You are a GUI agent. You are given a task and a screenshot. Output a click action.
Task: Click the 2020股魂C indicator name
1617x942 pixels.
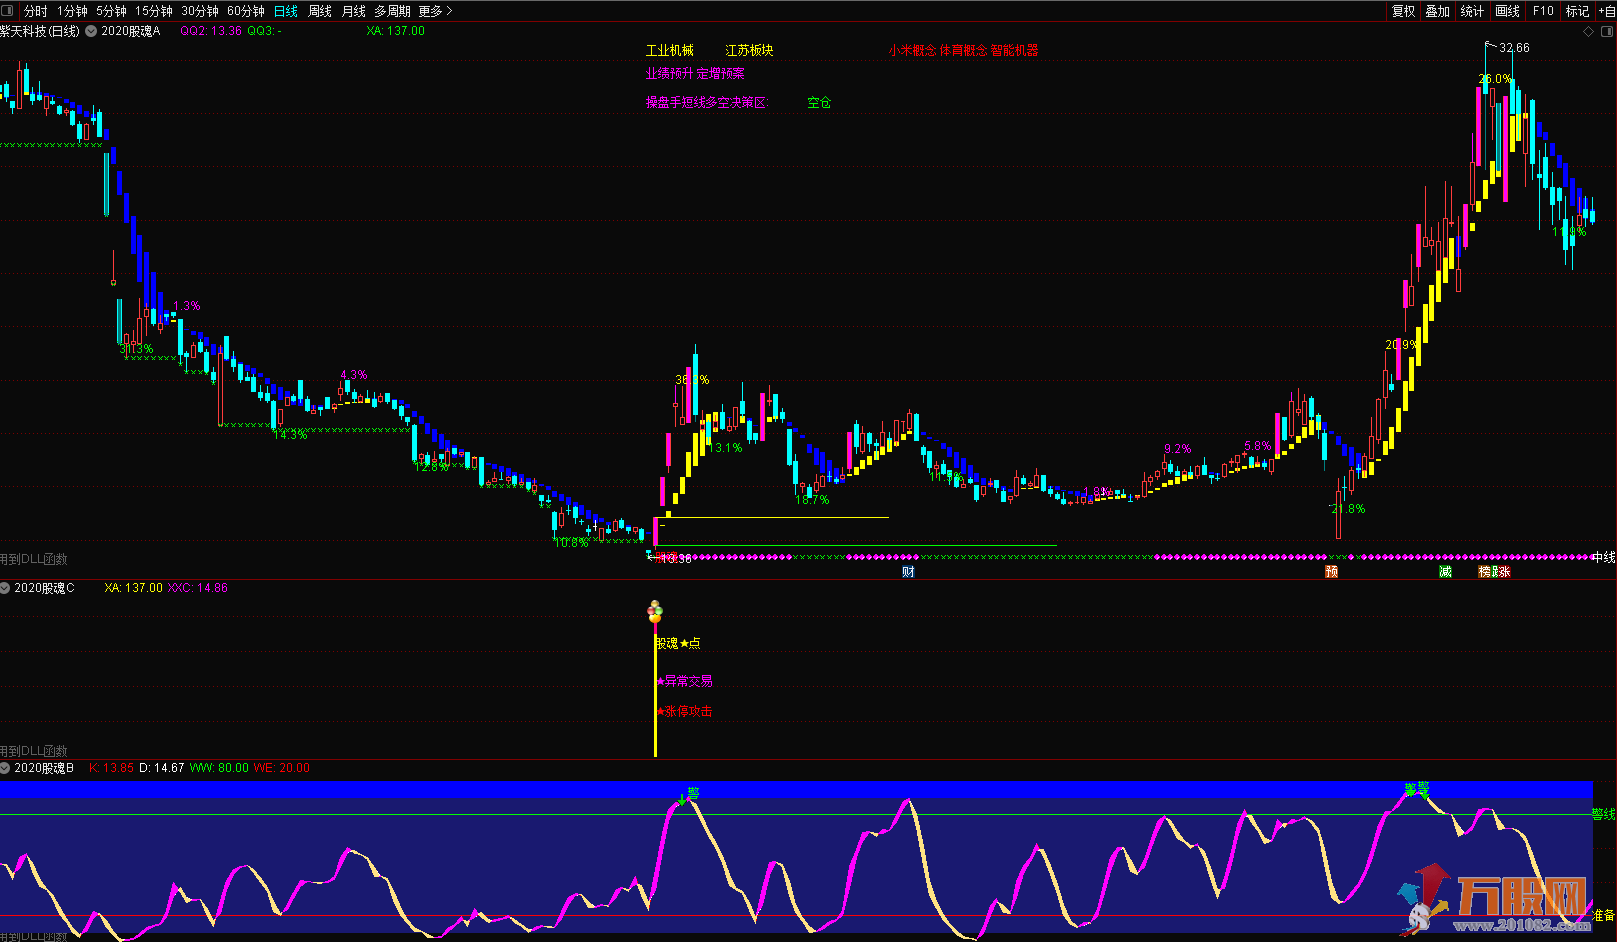tap(44, 588)
